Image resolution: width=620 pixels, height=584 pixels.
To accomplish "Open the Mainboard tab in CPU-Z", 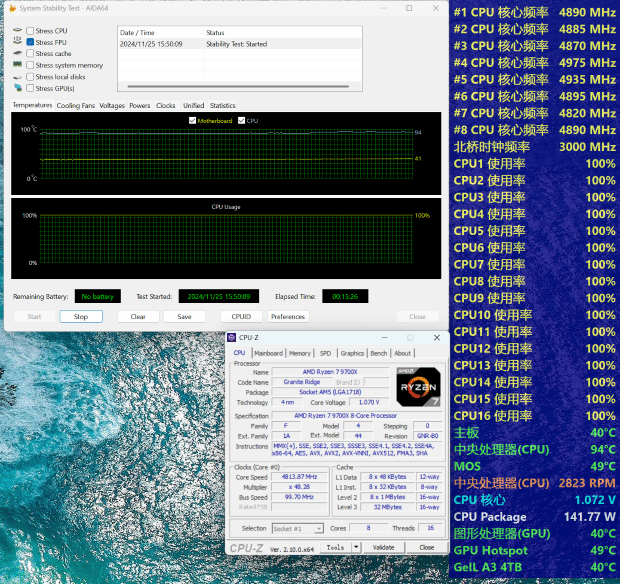I will coord(268,353).
